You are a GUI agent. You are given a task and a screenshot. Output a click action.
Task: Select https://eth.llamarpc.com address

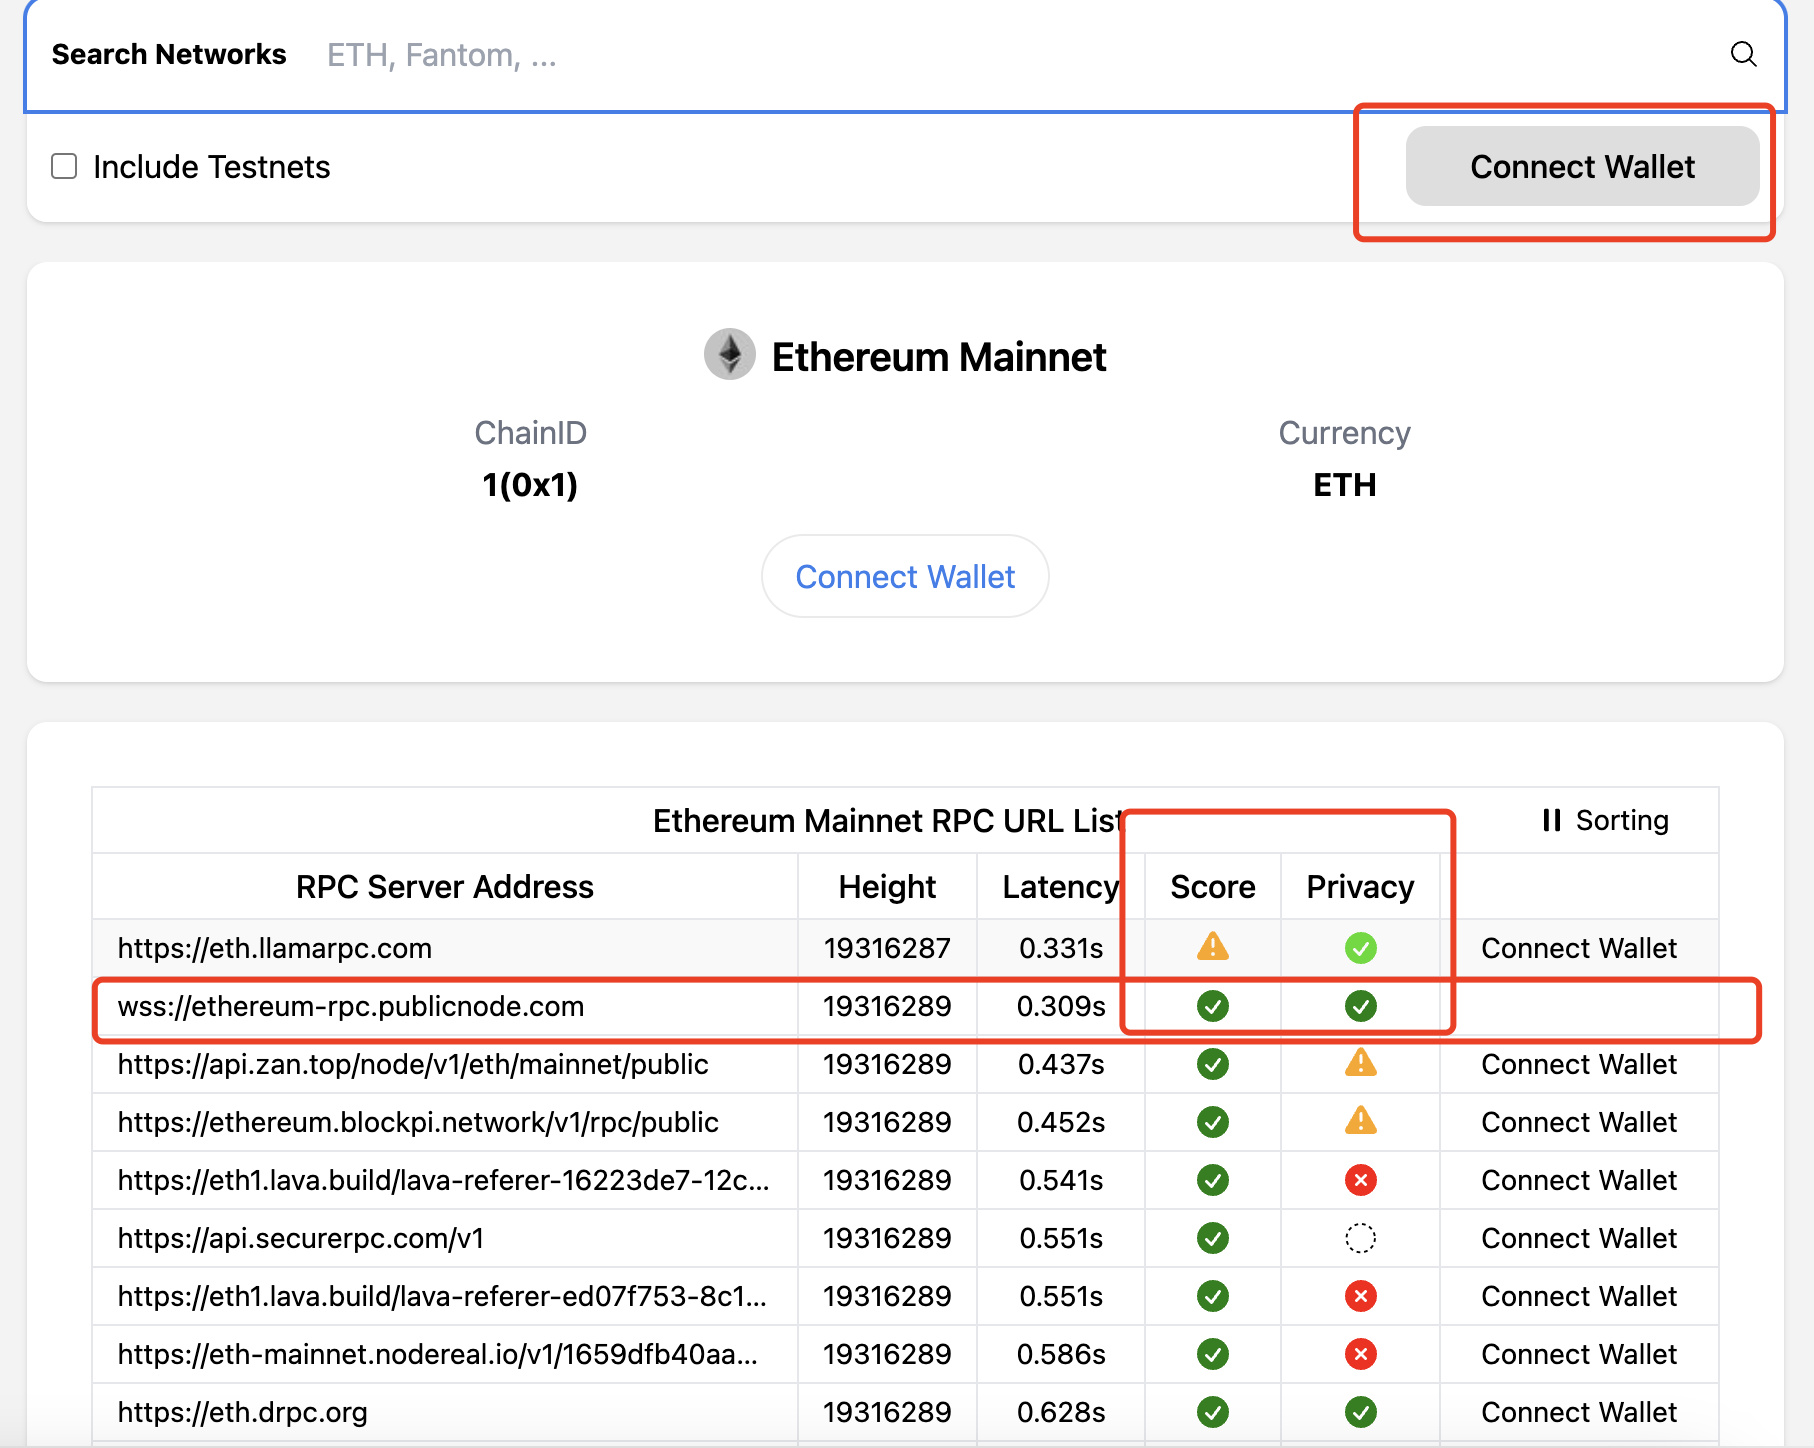275,948
